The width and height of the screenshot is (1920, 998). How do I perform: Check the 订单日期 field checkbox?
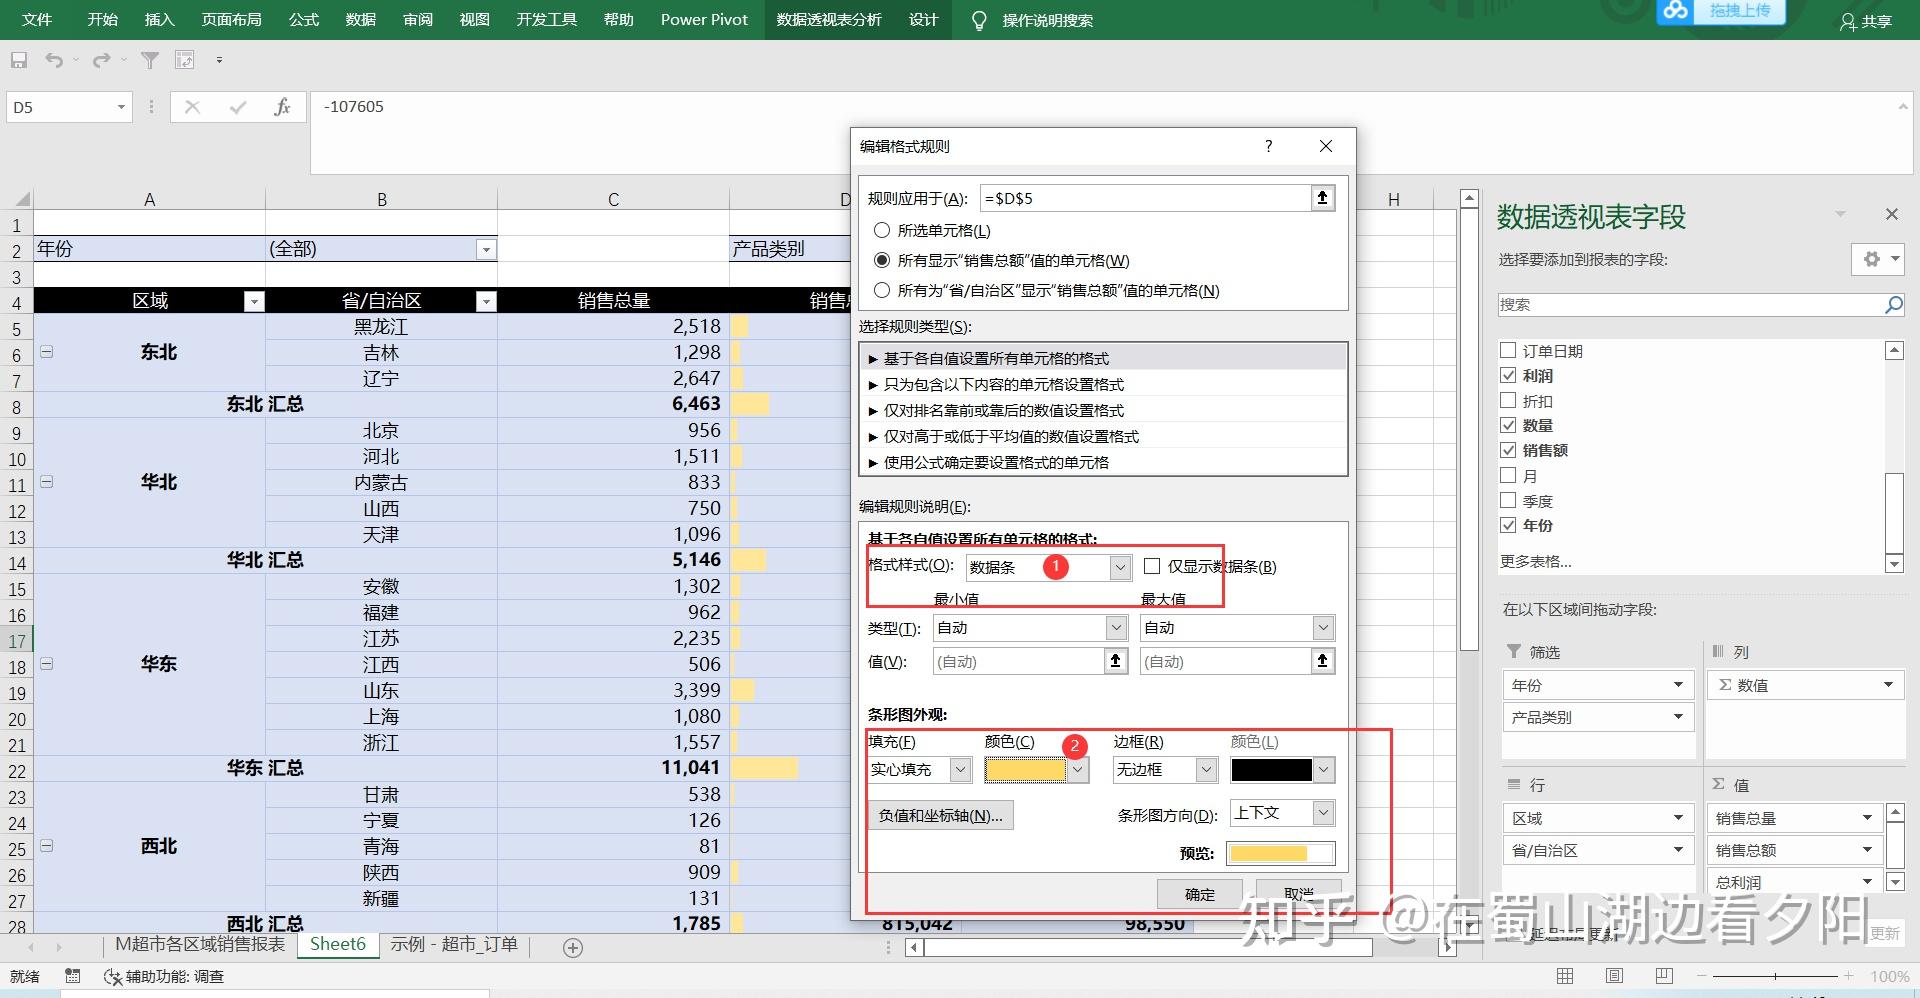pyautogui.click(x=1509, y=350)
